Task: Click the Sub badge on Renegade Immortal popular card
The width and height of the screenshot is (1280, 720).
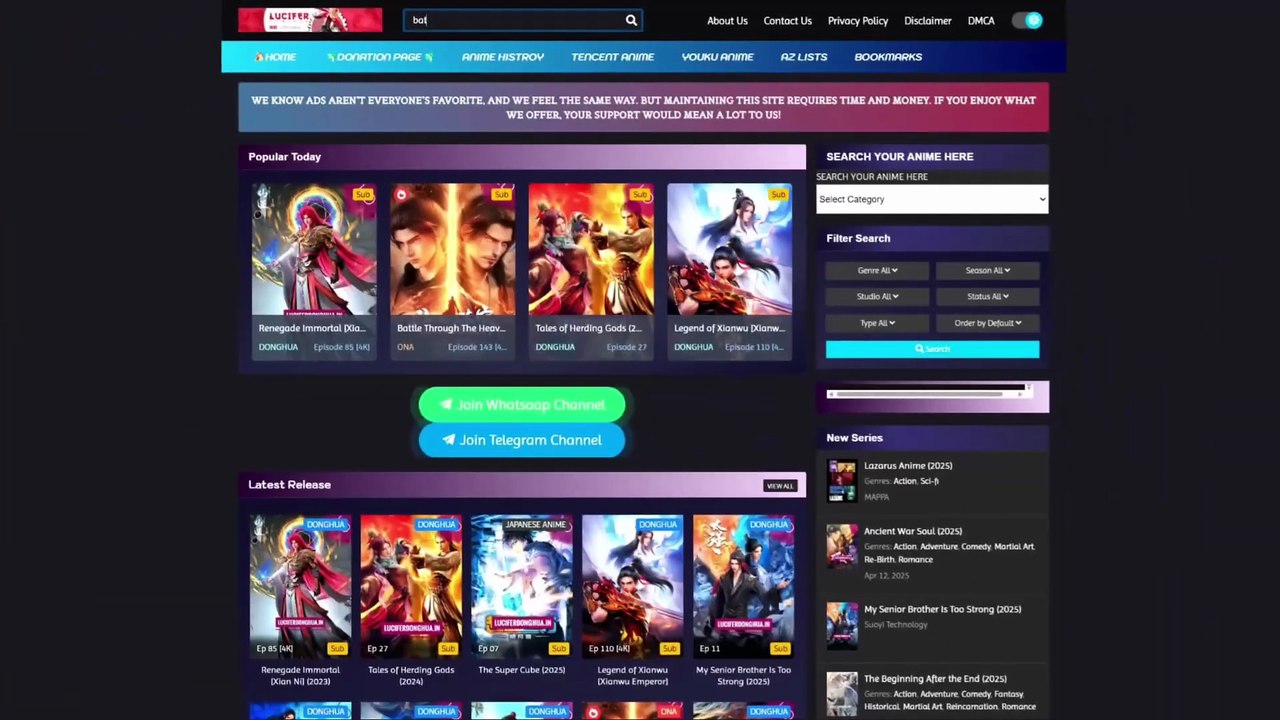Action: (x=362, y=195)
